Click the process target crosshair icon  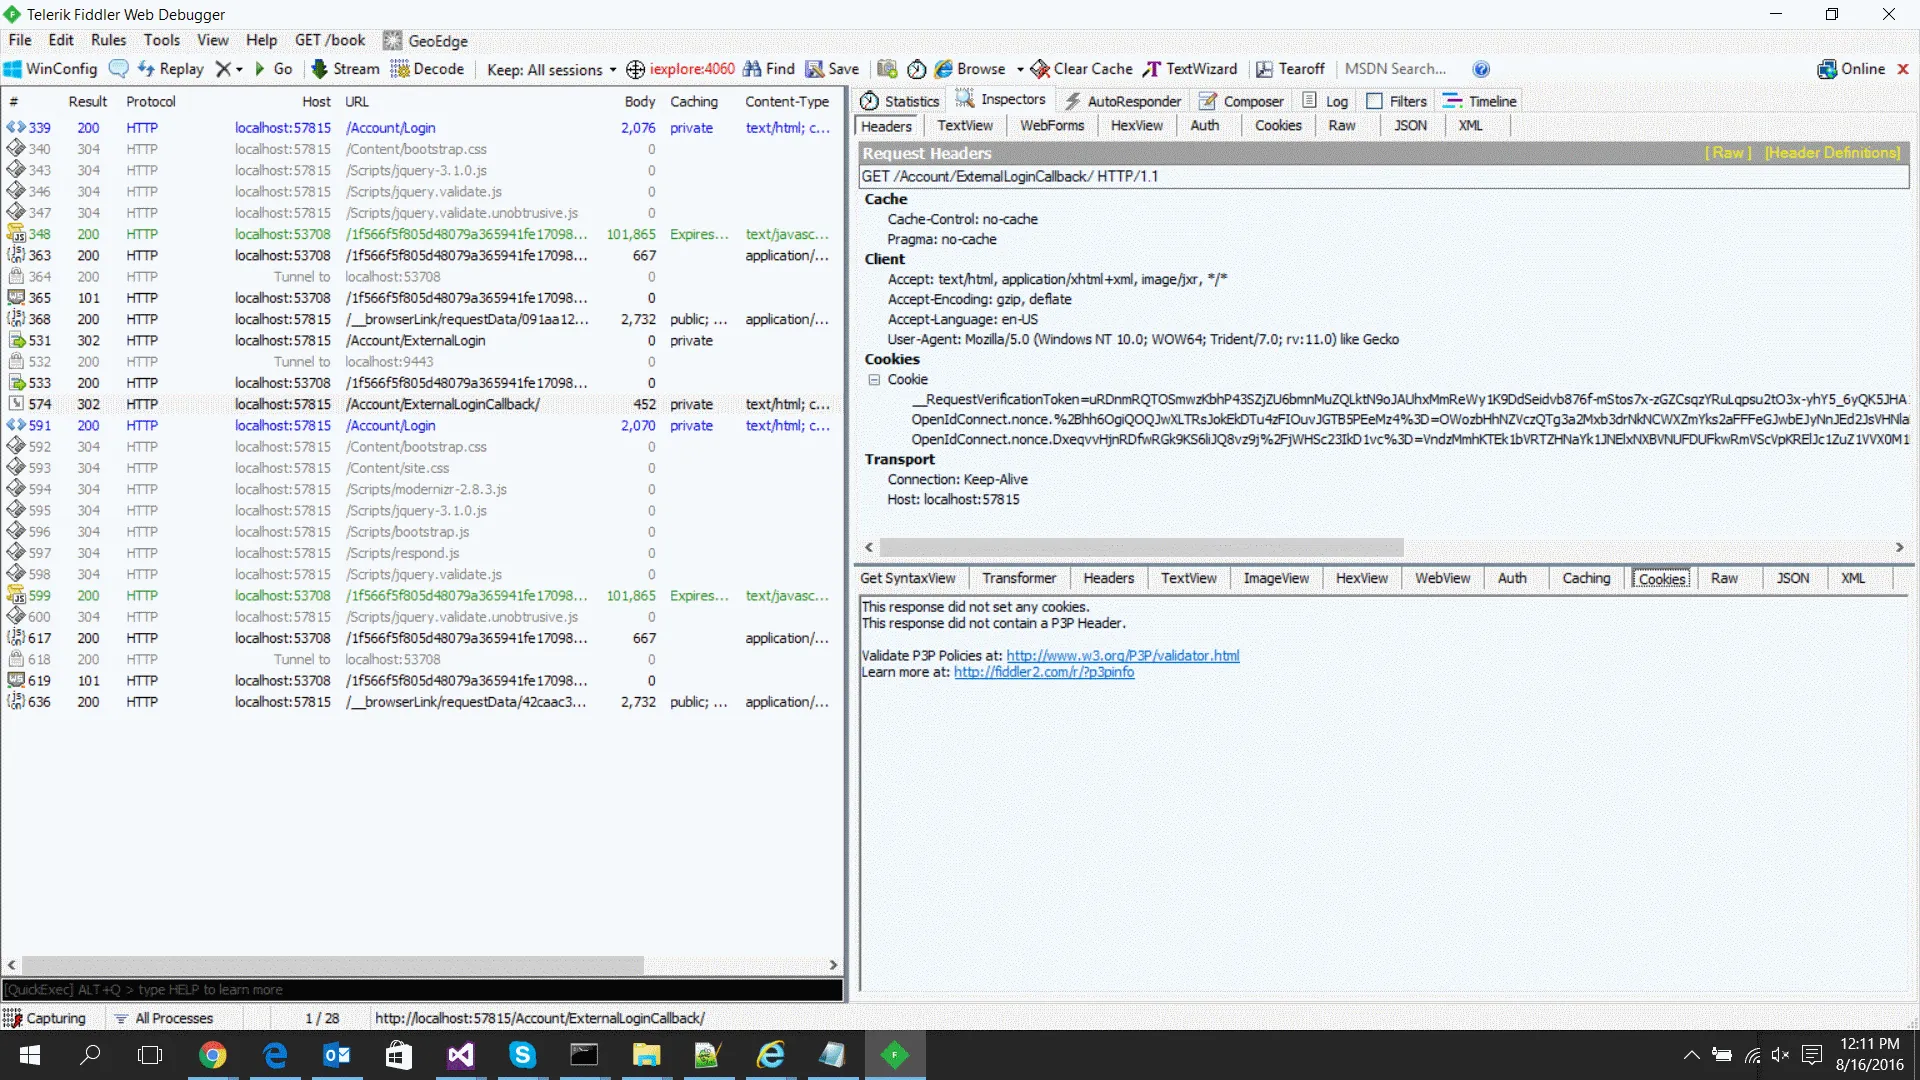click(635, 69)
